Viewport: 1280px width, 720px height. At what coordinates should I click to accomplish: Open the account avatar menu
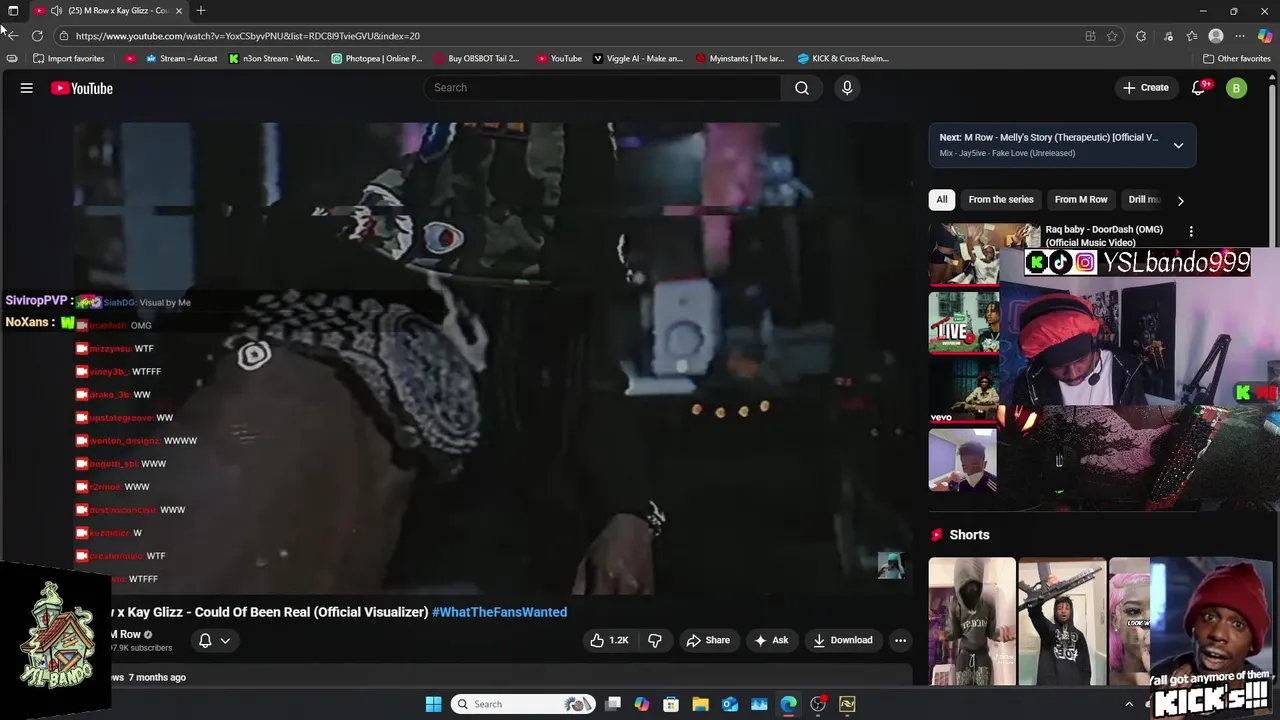click(1237, 88)
